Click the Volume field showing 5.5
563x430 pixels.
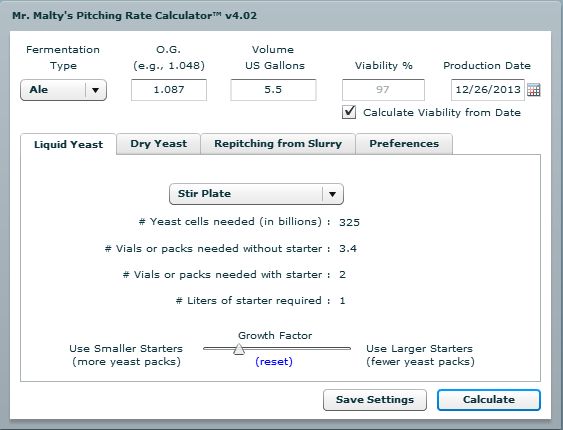[x=273, y=90]
